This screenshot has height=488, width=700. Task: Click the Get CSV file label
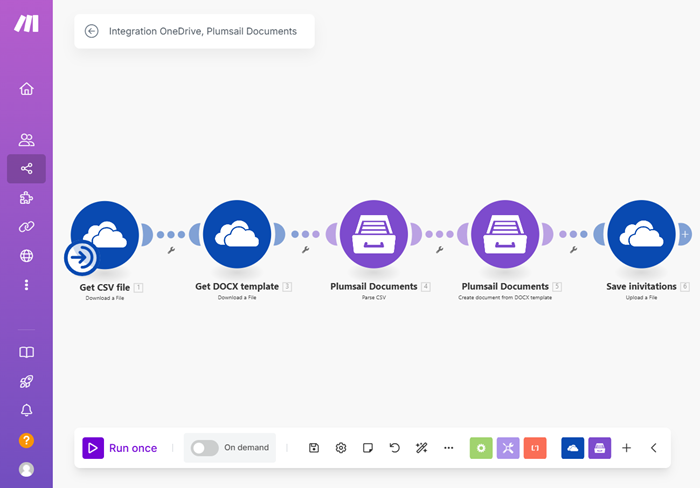point(104,287)
